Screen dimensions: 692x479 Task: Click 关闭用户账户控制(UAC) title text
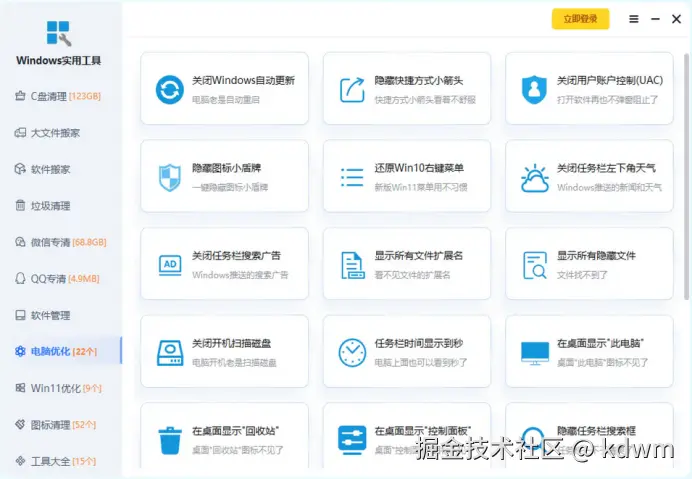[610, 80]
